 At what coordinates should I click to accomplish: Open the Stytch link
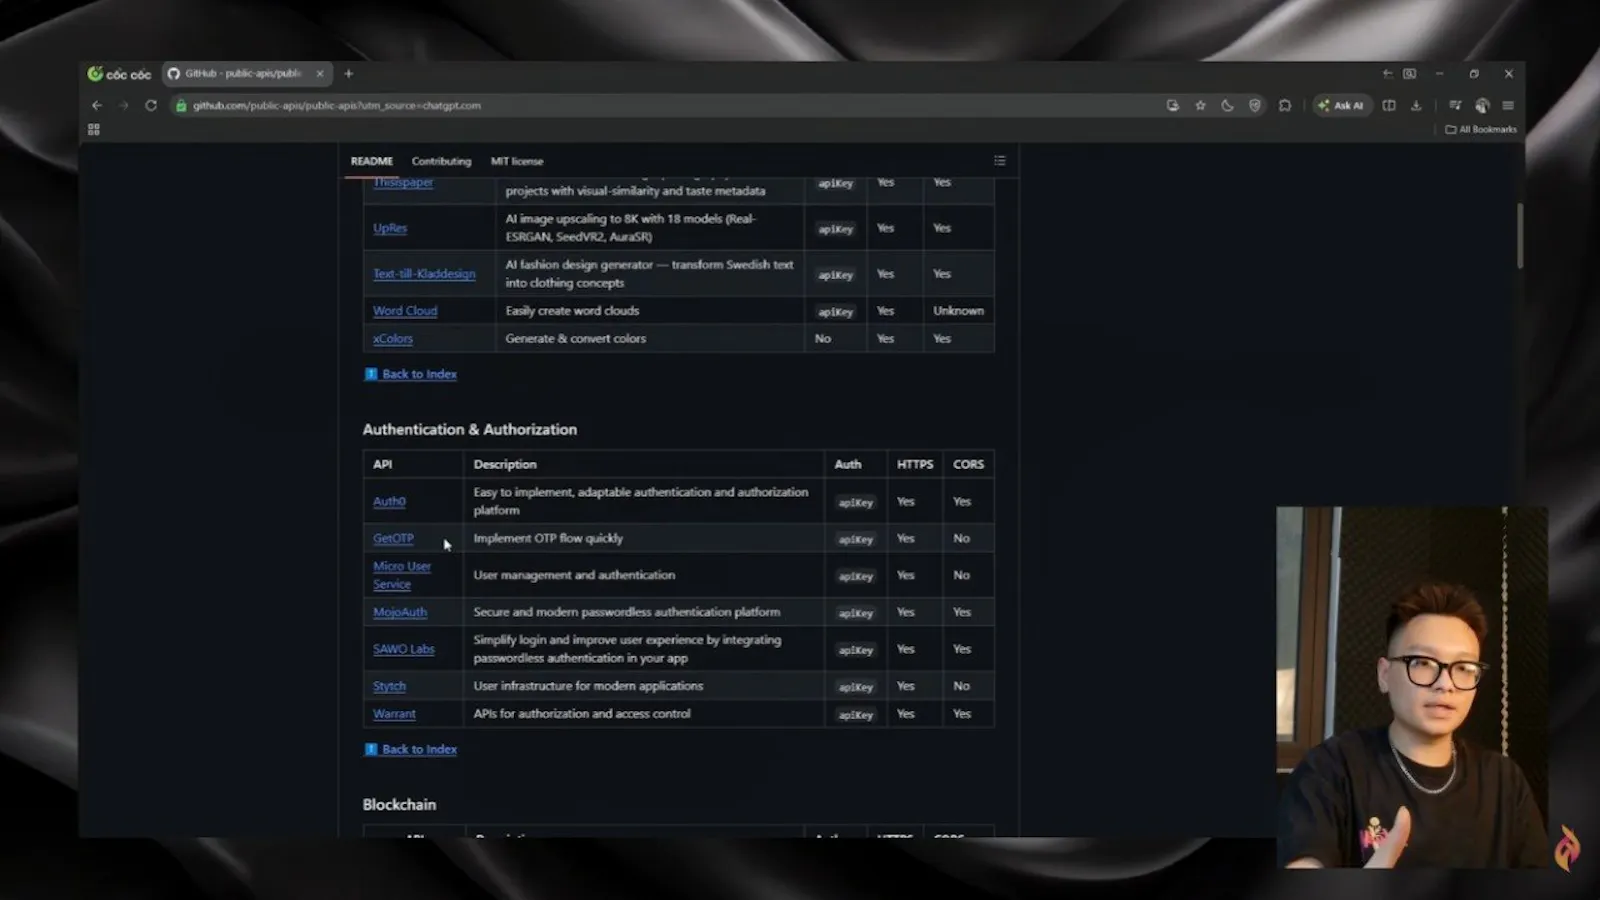(x=389, y=686)
